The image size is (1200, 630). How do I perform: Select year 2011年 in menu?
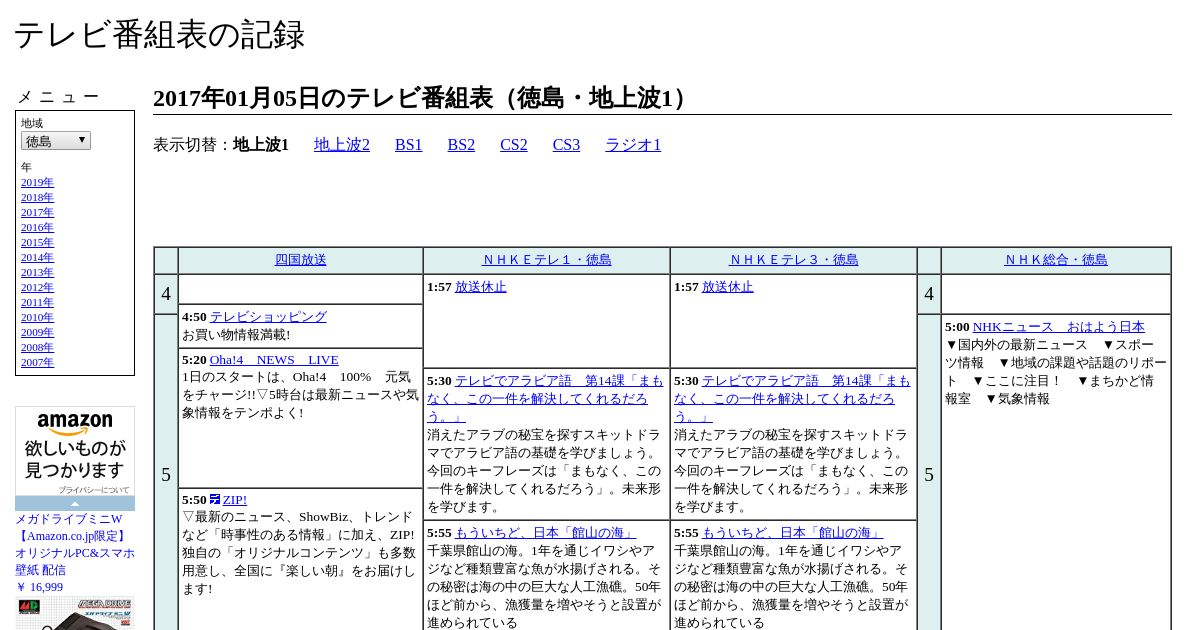click(x=37, y=302)
